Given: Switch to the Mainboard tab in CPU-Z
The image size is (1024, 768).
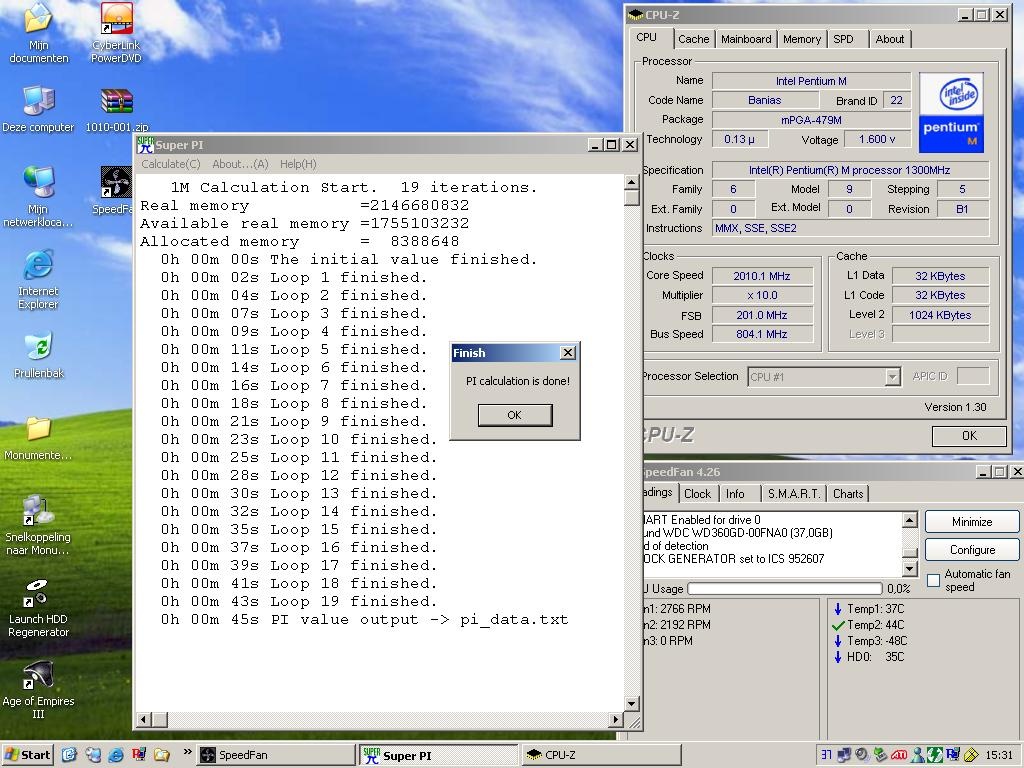Looking at the screenshot, I should pyautogui.click(x=746, y=39).
